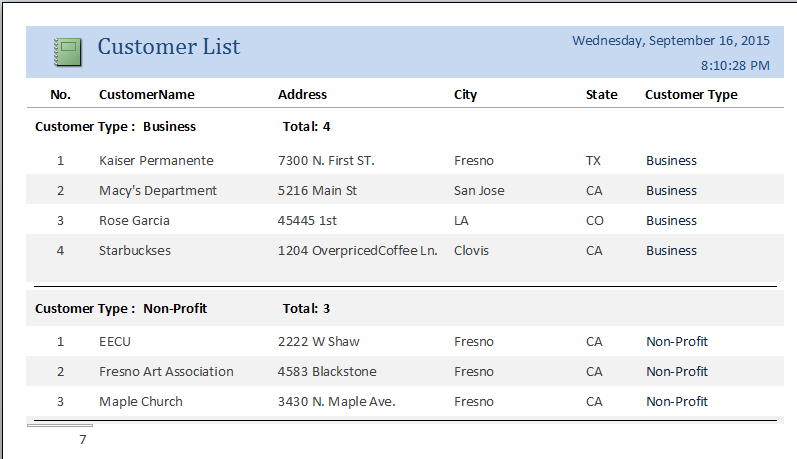Image resolution: width=797 pixels, height=459 pixels.
Task: Select the Fresno Art Association entry
Action: click(x=166, y=372)
